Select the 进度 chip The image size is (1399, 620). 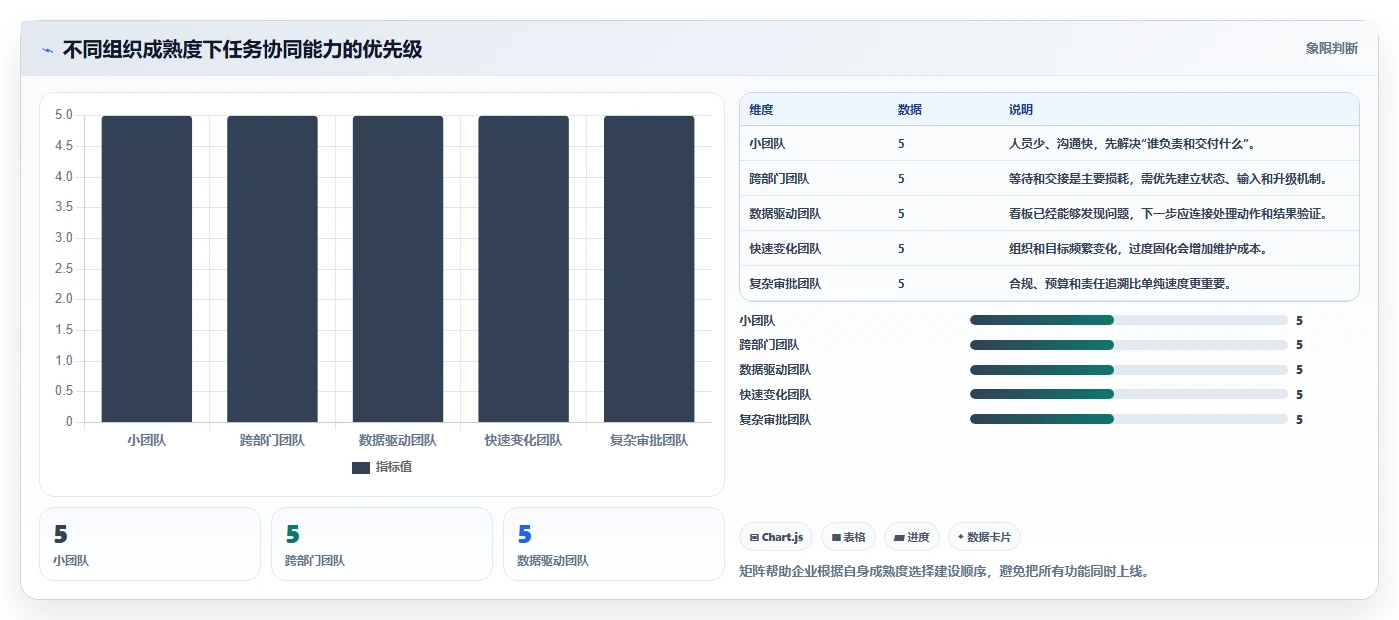(912, 537)
